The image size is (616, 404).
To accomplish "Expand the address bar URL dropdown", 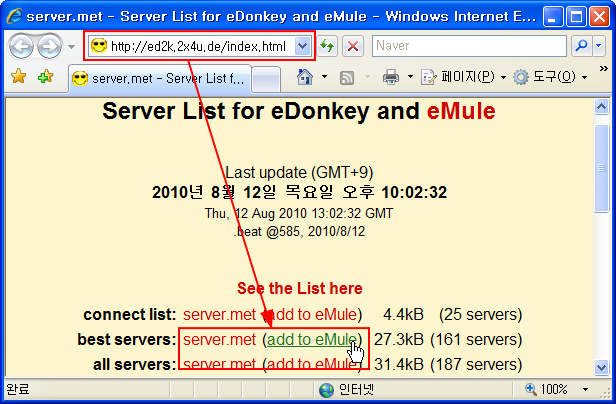I will [302, 46].
